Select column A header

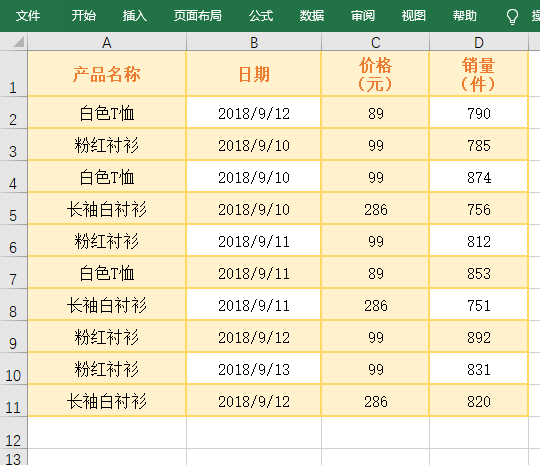tap(107, 42)
